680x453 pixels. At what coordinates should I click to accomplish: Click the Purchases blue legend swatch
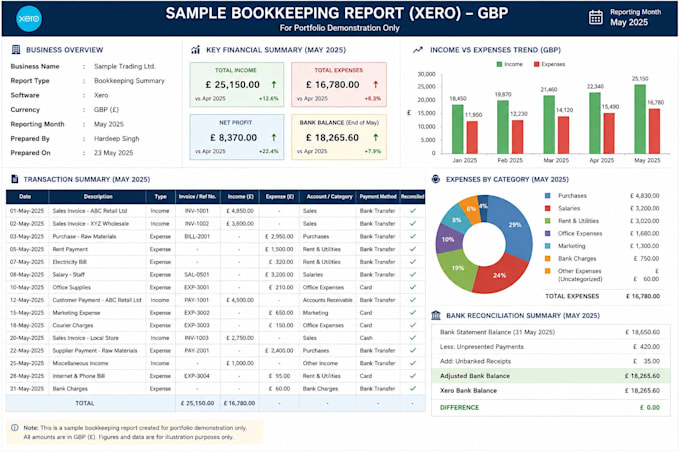click(x=548, y=196)
